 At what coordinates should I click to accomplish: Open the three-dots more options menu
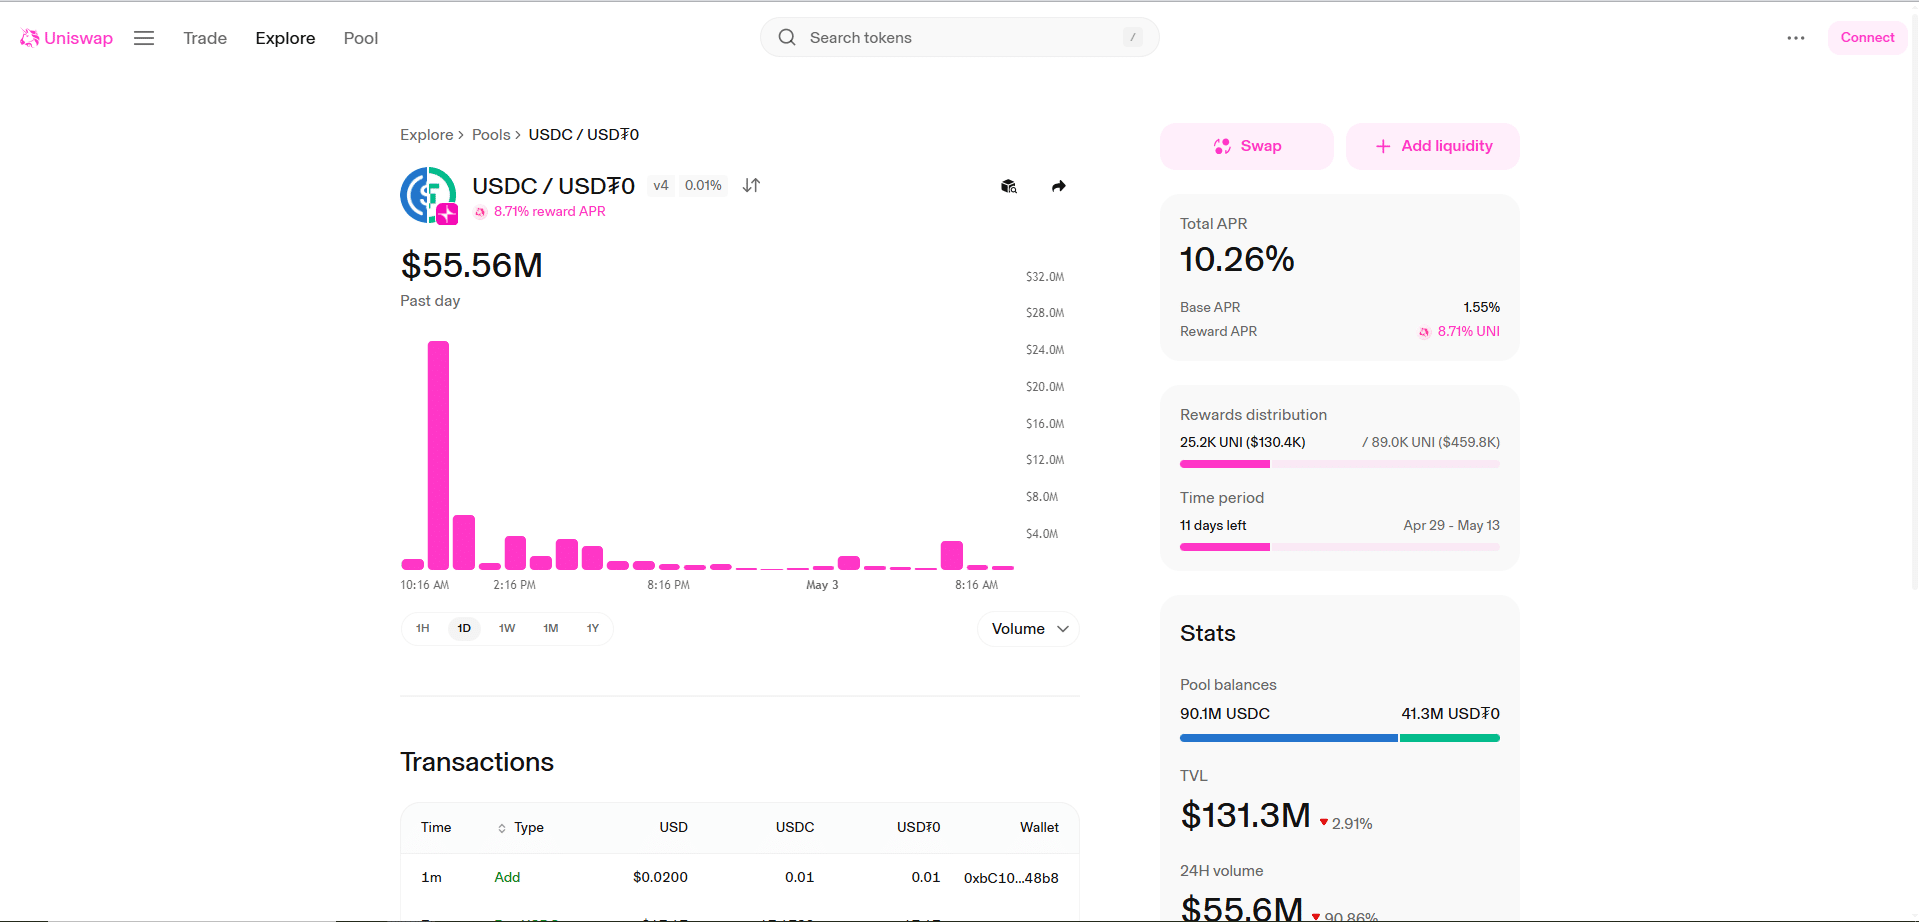click(1796, 38)
